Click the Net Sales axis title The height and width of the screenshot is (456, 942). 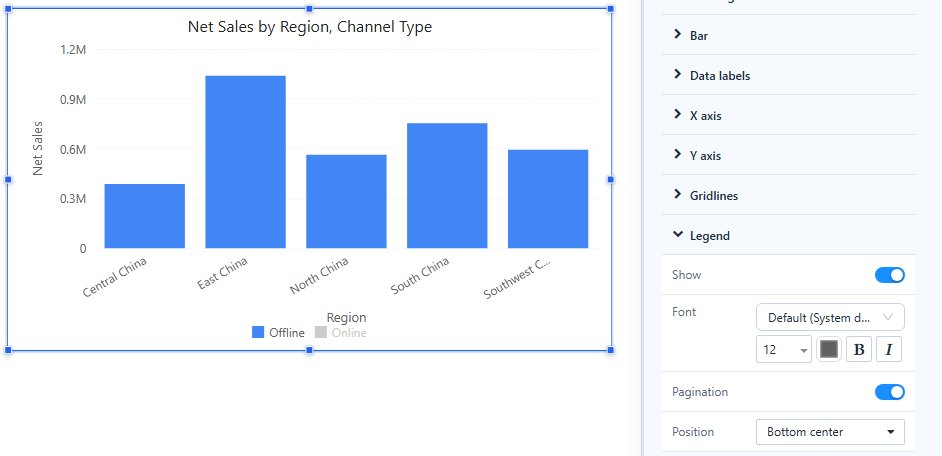38,148
